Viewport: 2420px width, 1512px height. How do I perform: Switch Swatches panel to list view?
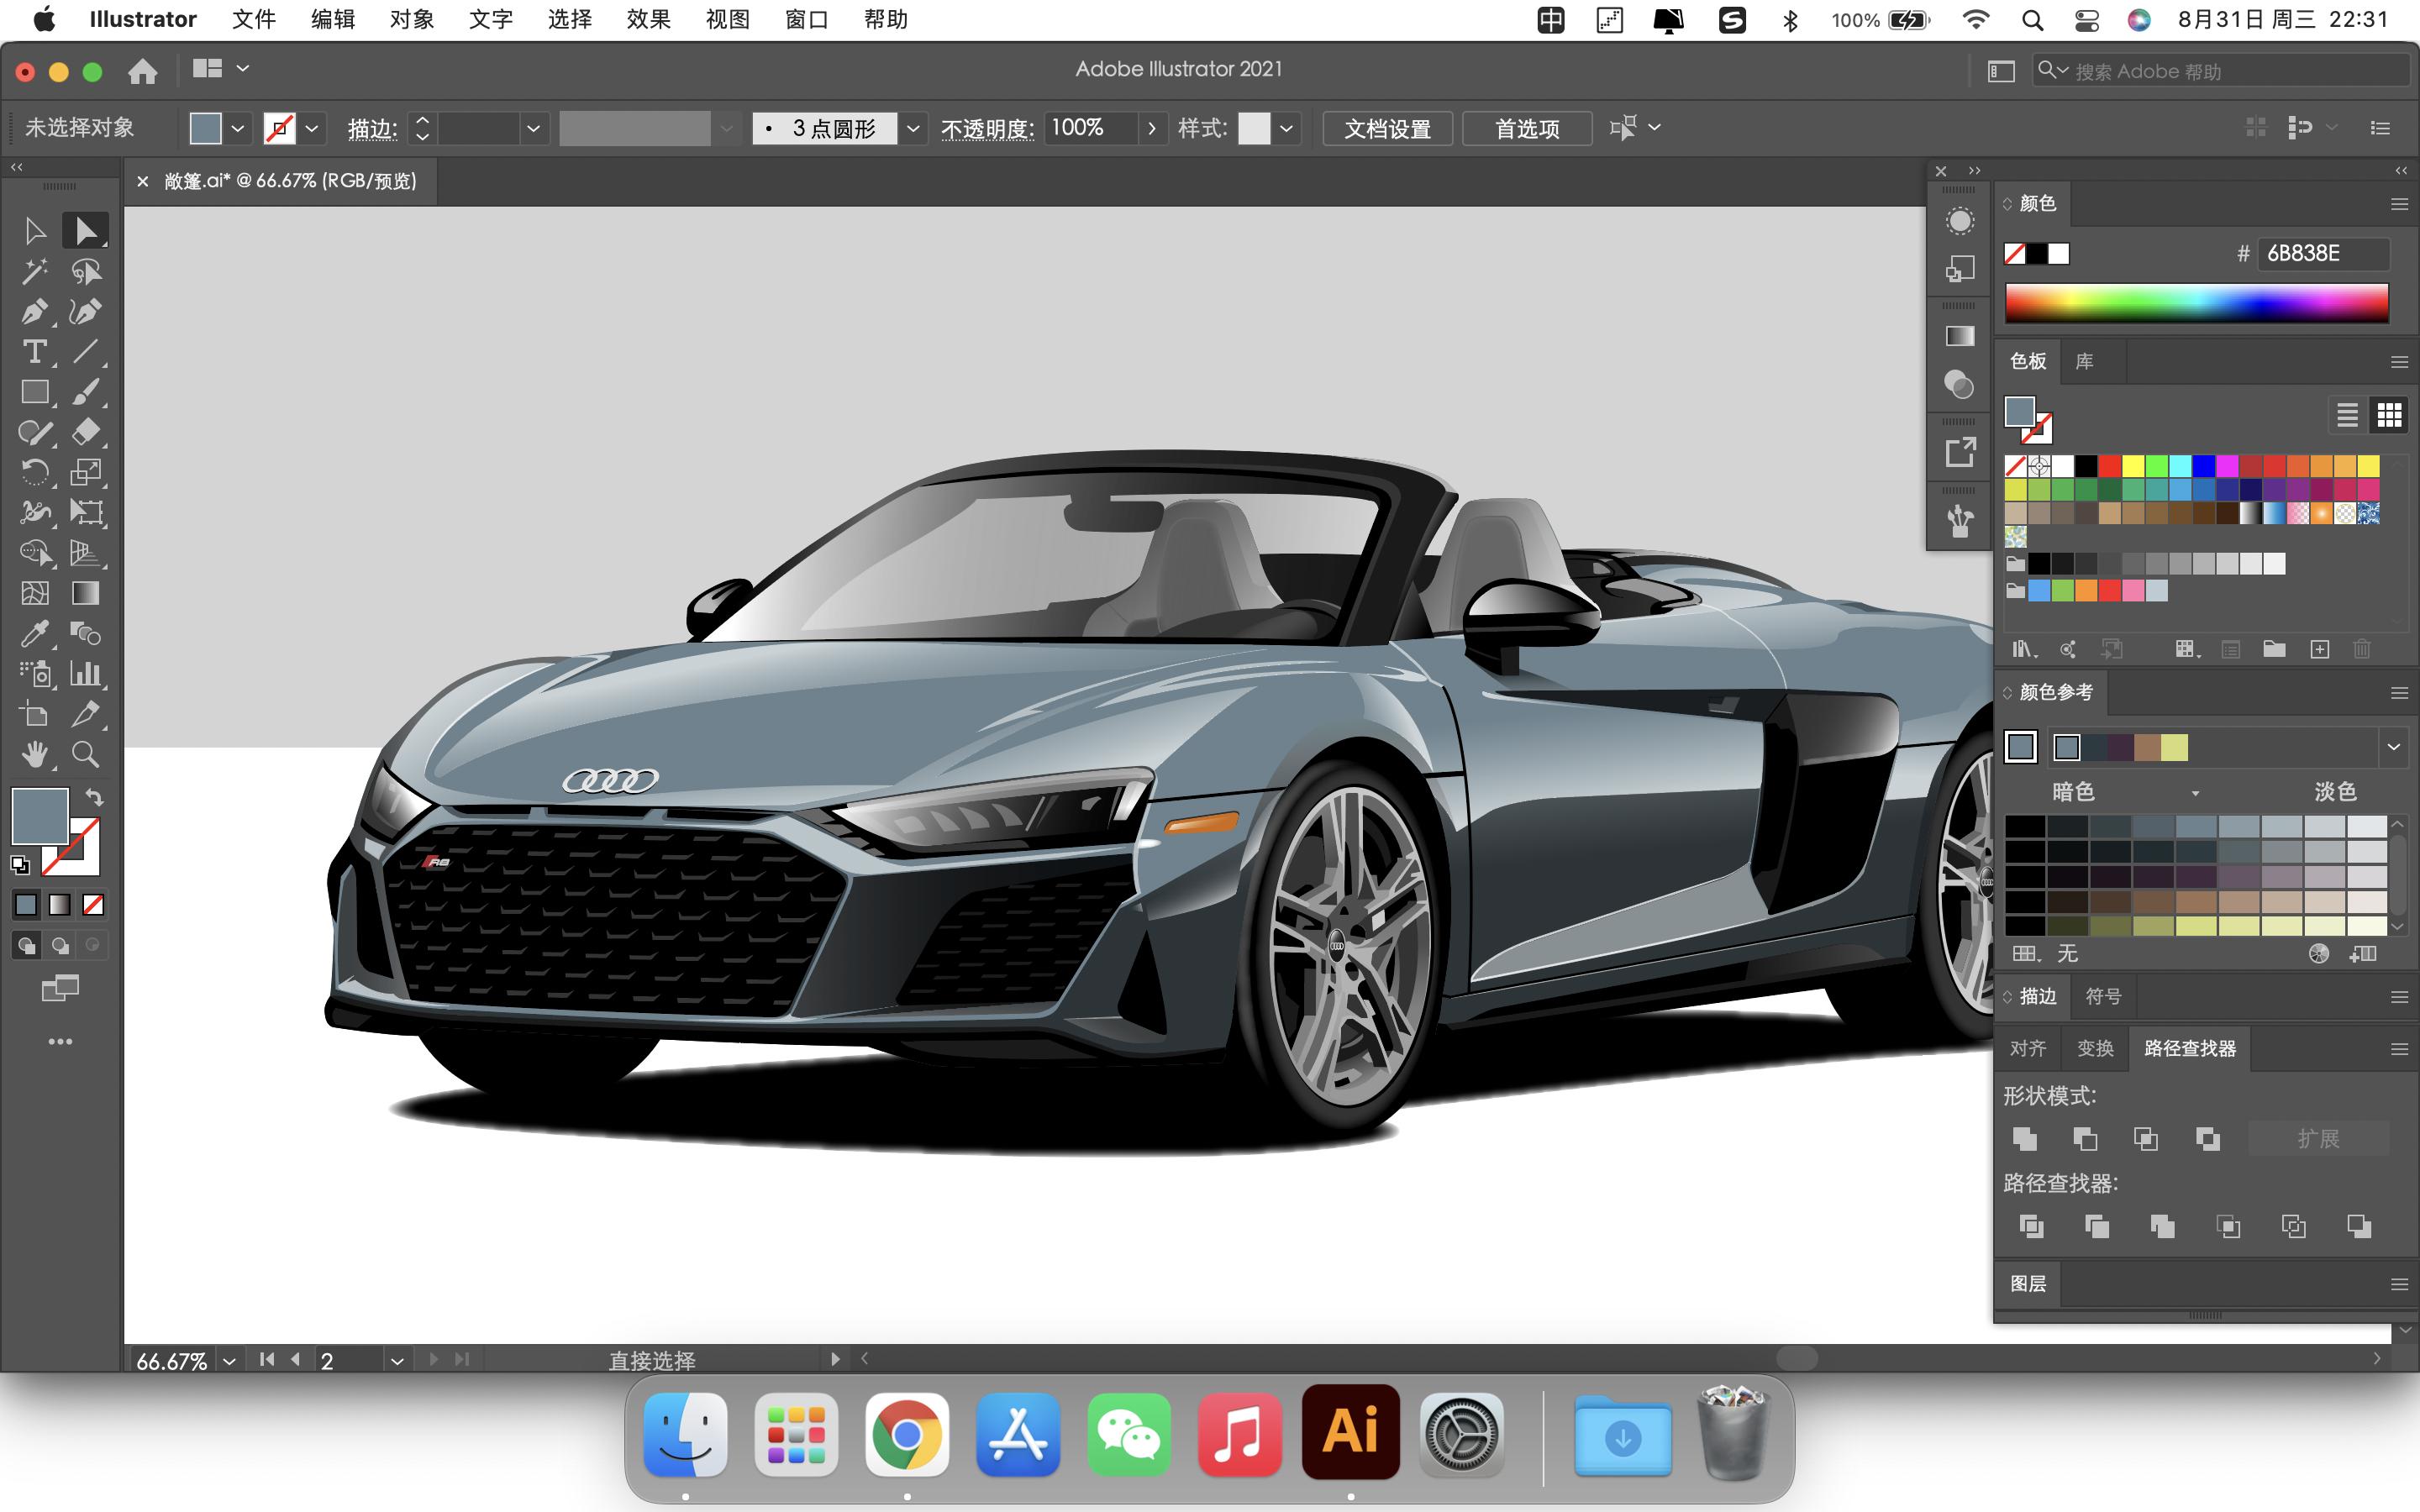[2347, 414]
